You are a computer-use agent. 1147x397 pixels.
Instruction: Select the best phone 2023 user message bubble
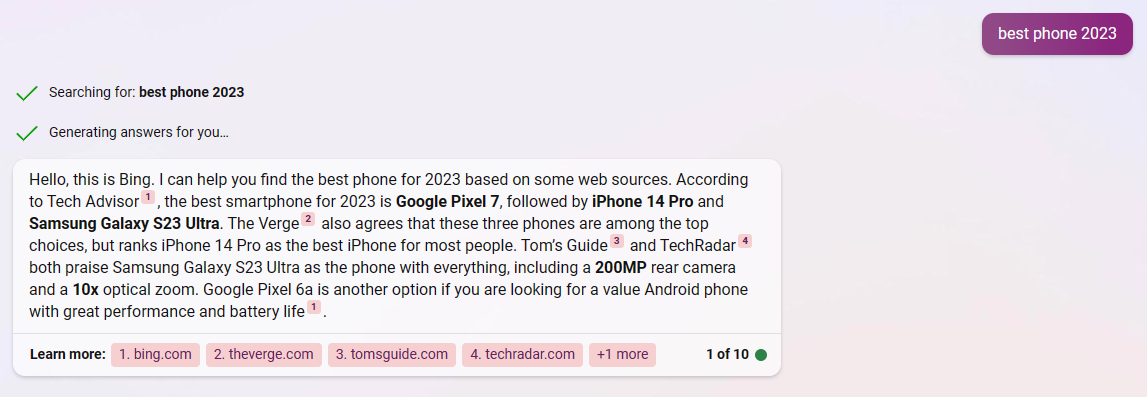pos(1057,34)
